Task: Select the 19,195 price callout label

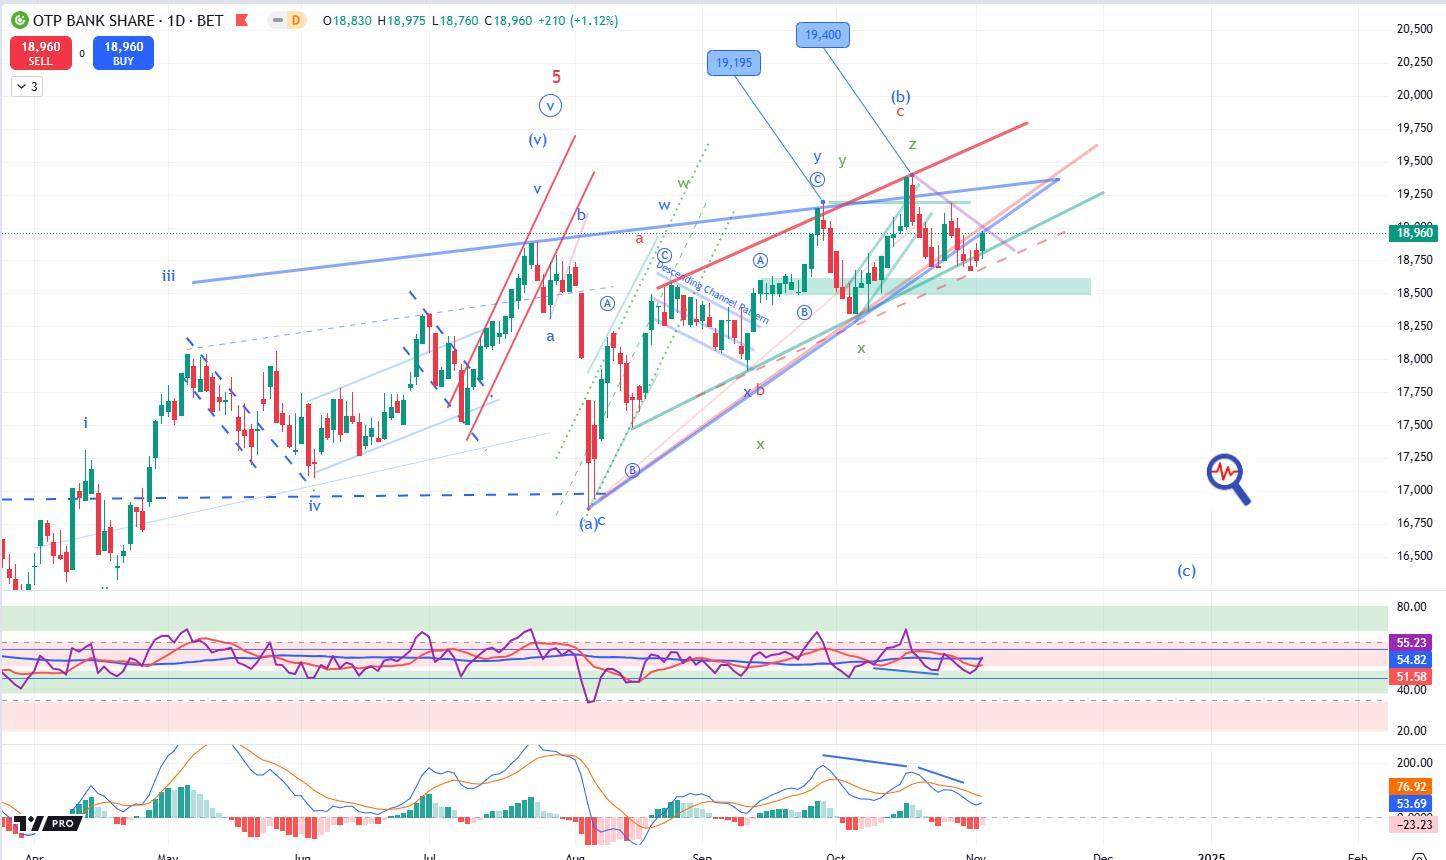Action: tap(734, 63)
